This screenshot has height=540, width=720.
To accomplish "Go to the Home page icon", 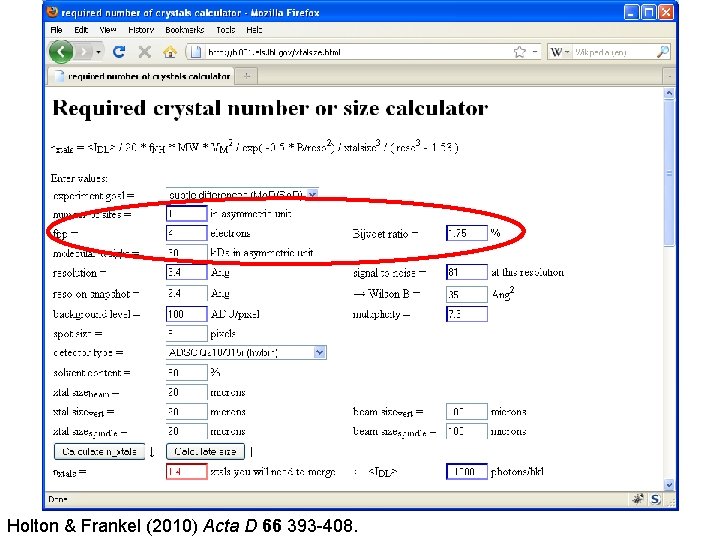I will (x=169, y=52).
